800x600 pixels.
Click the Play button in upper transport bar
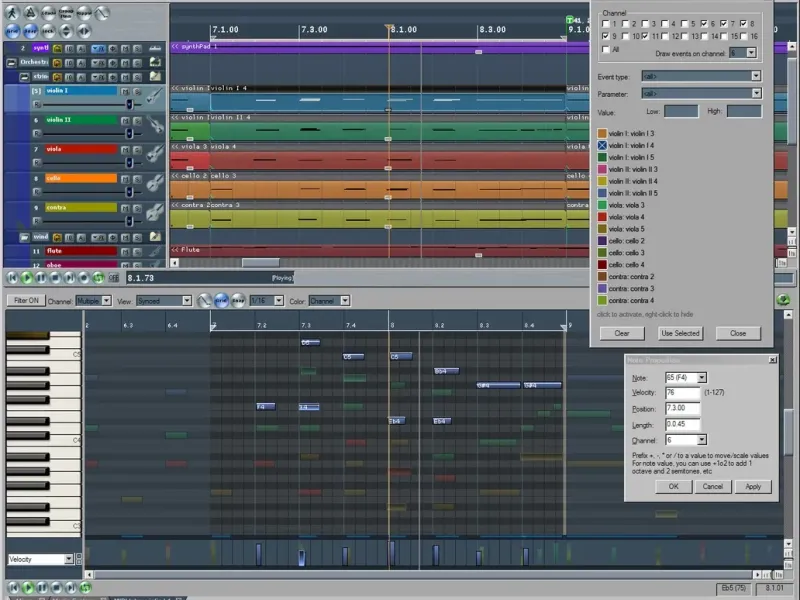[x=27, y=277]
